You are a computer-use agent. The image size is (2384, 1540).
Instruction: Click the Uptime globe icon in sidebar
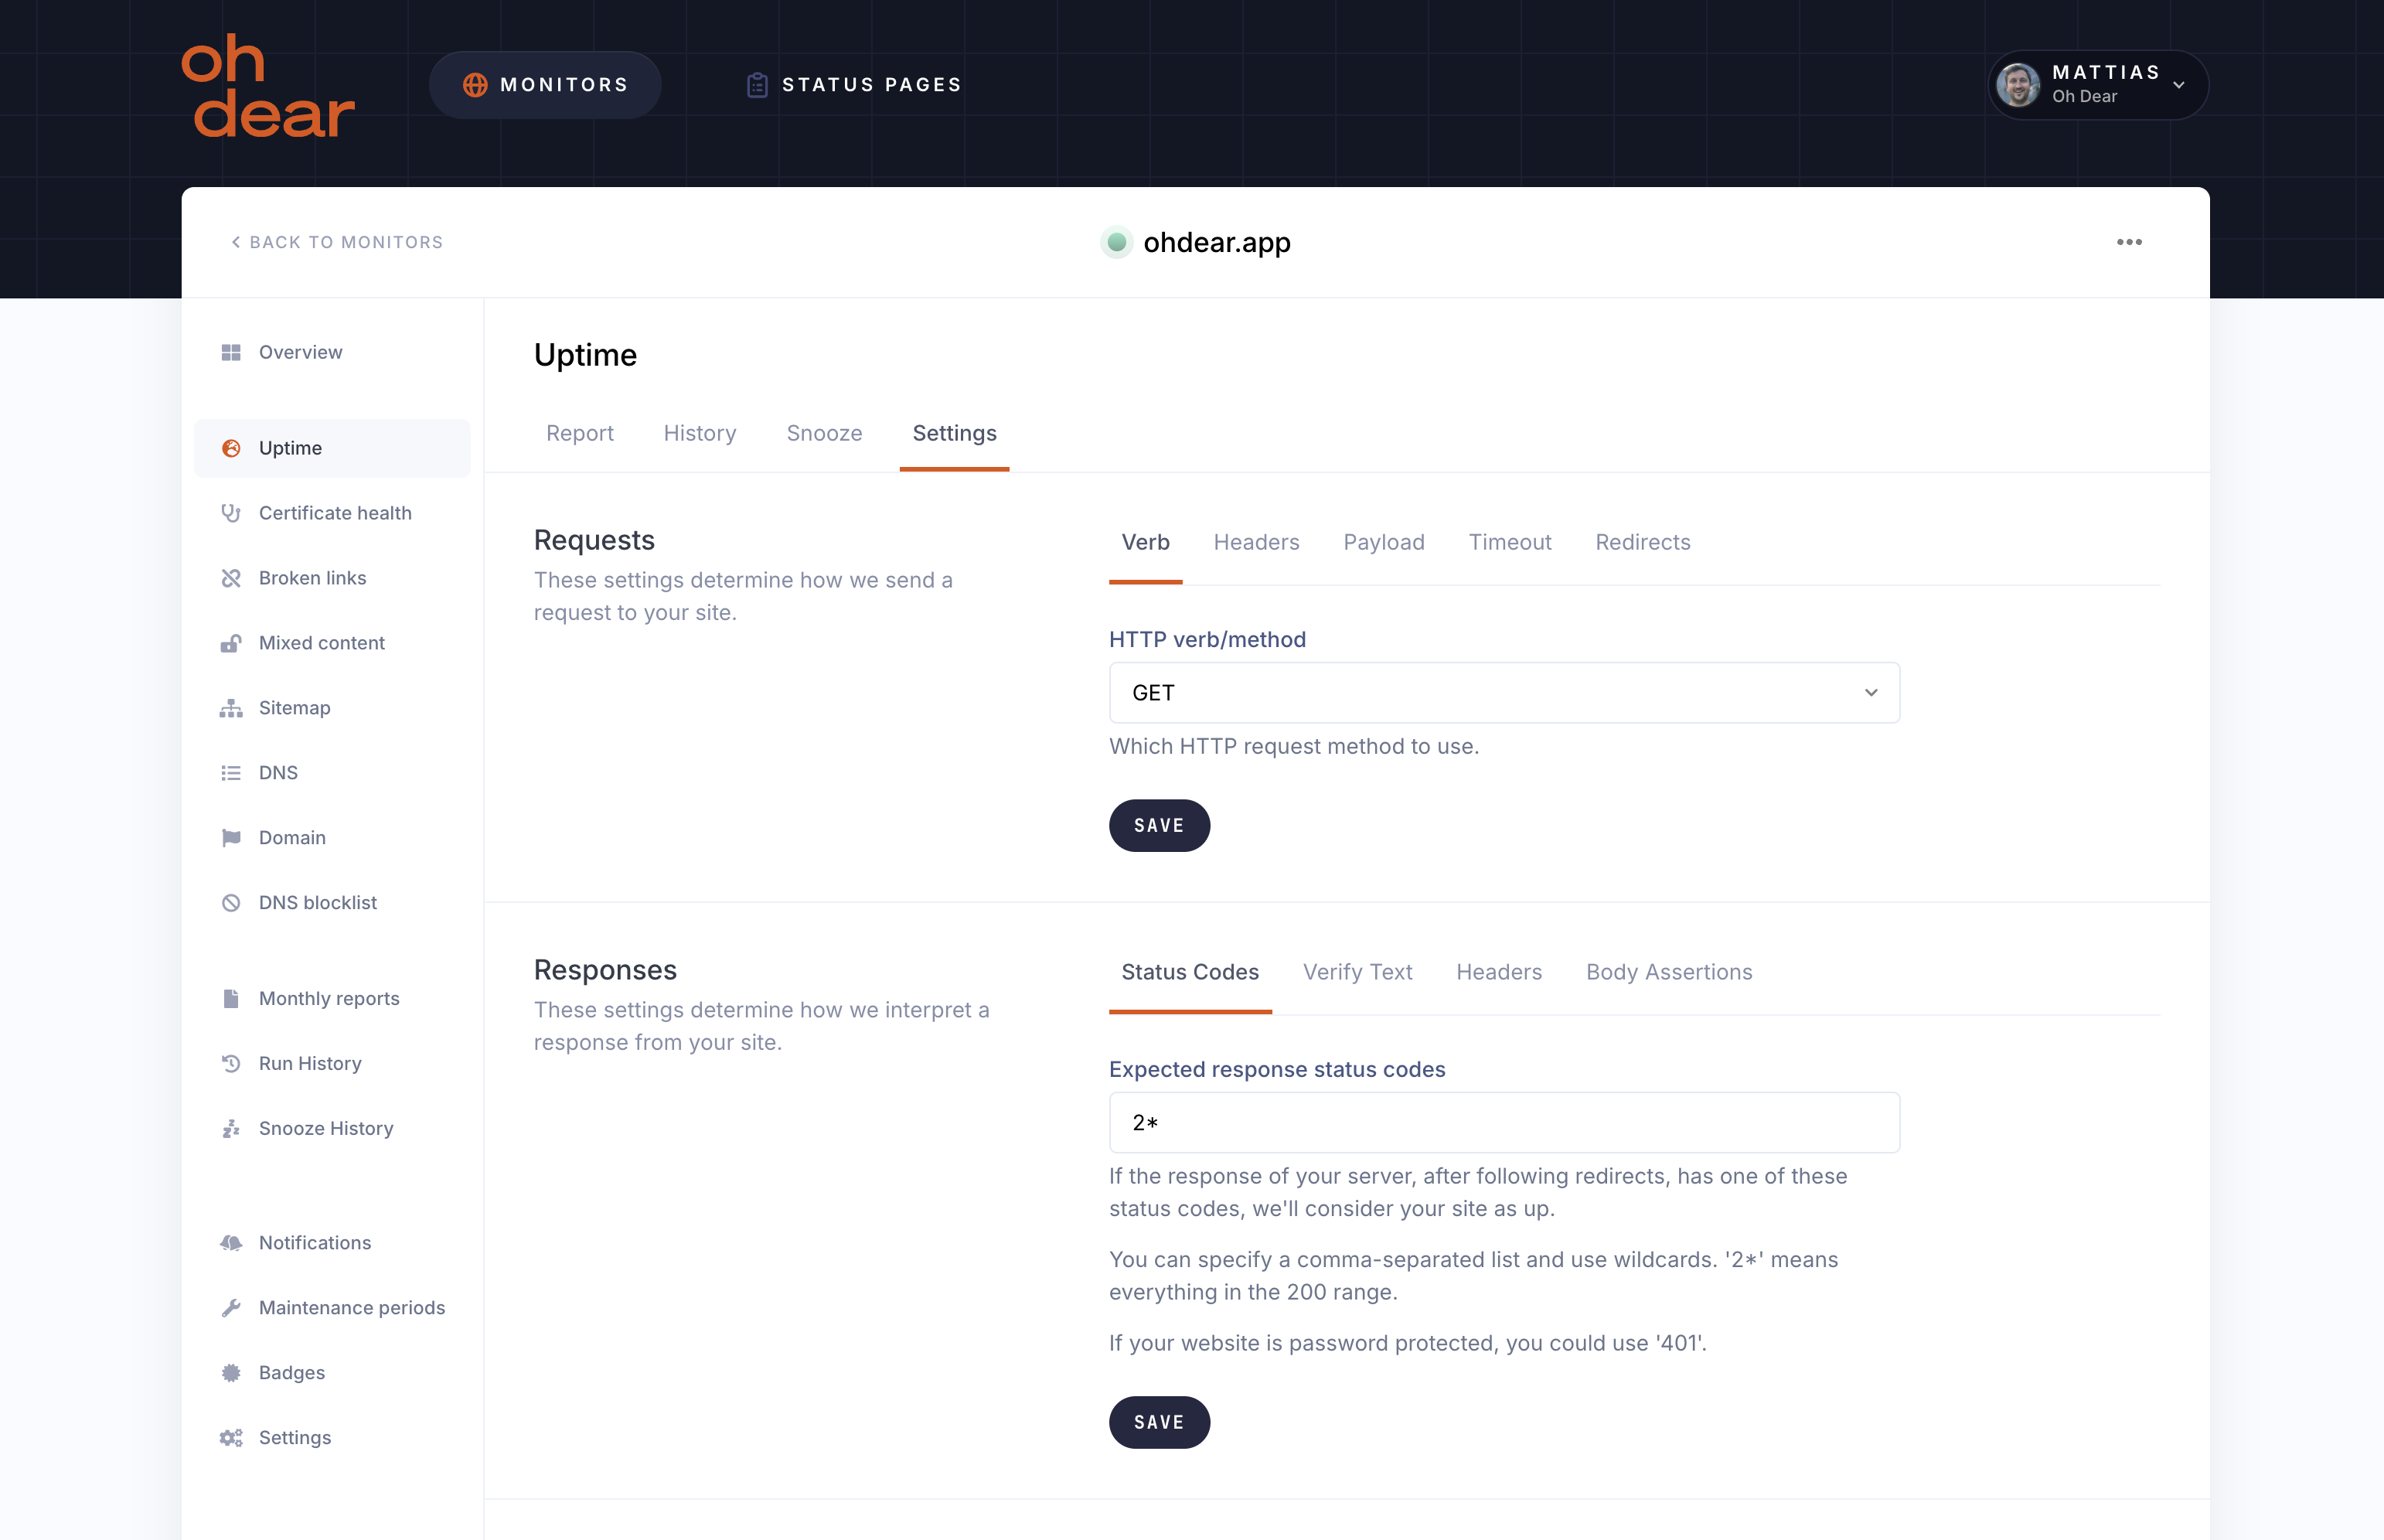point(231,448)
